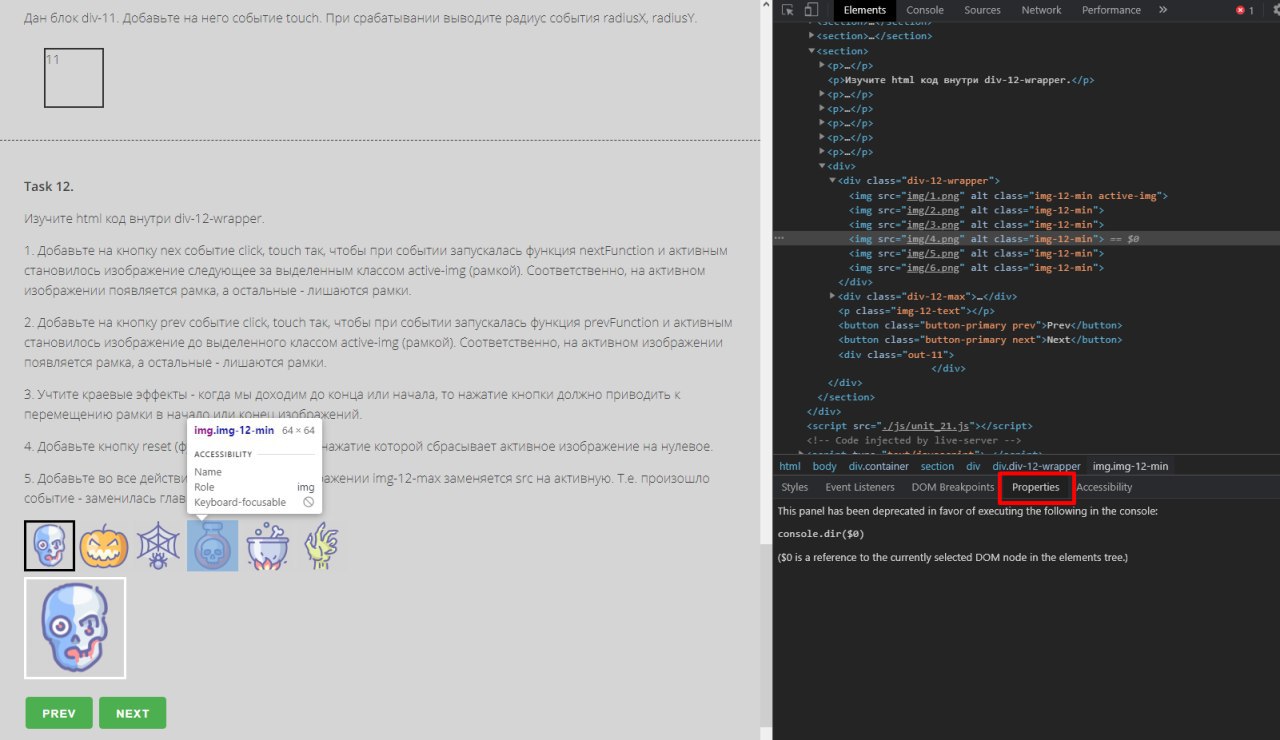Viewport: 1280px width, 740px height.
Task: Select the button-primary next element row
Action: (x=980, y=340)
